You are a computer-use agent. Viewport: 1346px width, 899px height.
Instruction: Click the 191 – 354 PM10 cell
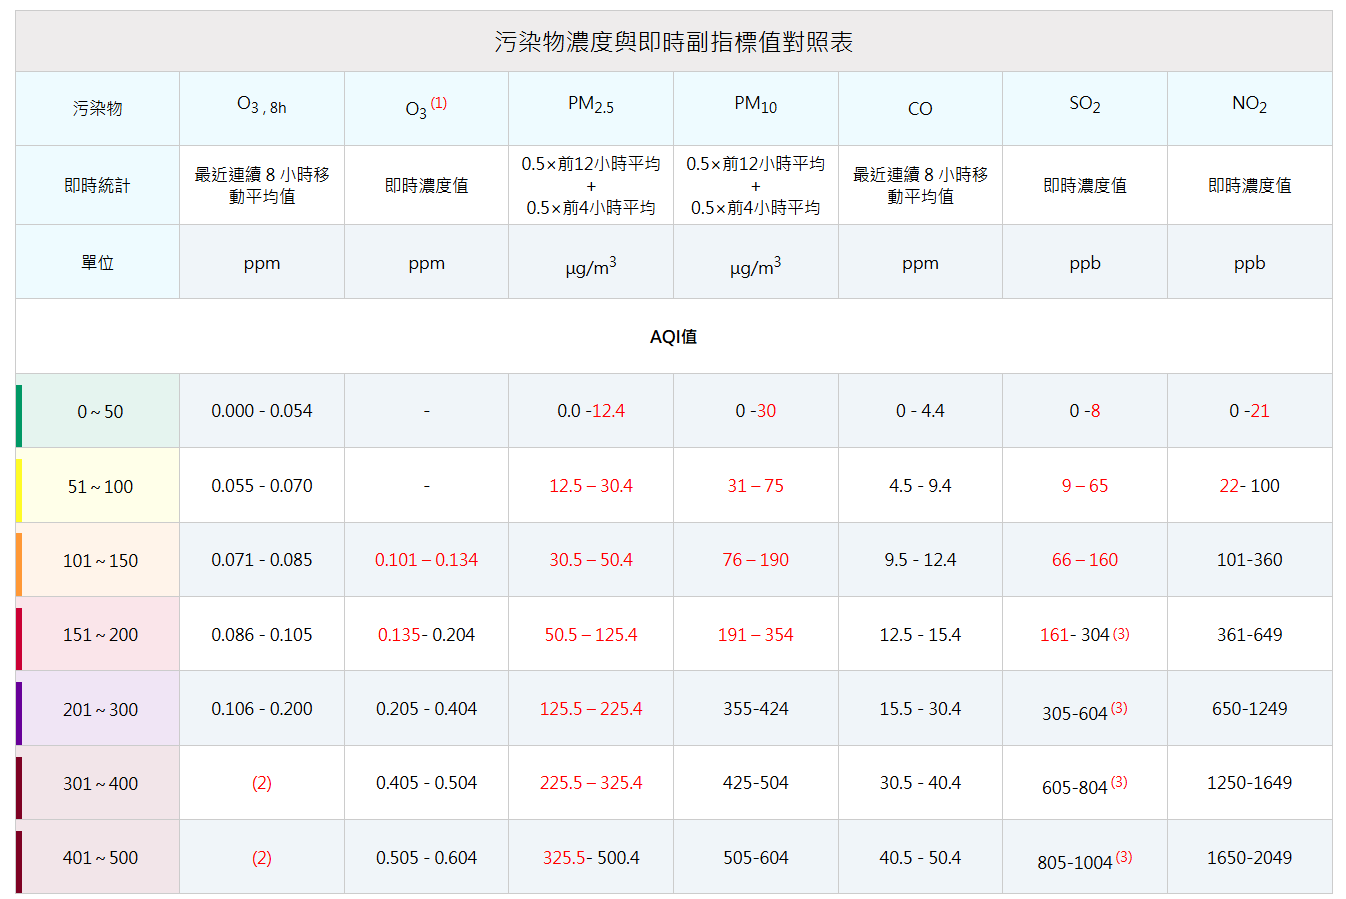[x=755, y=634]
